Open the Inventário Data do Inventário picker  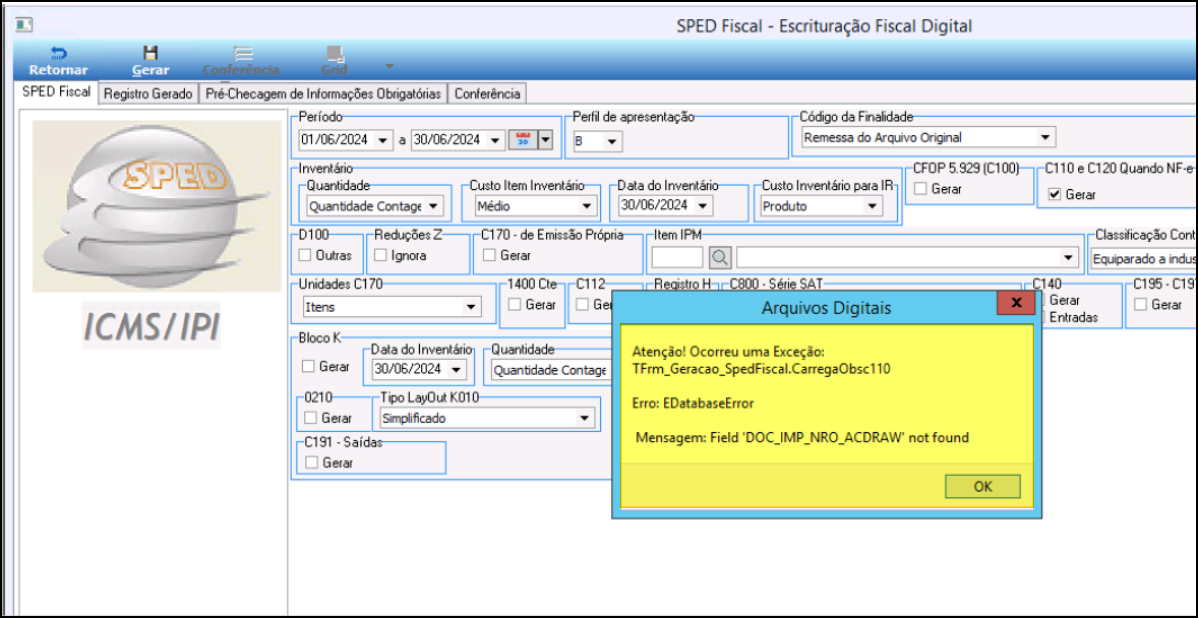click(x=704, y=205)
